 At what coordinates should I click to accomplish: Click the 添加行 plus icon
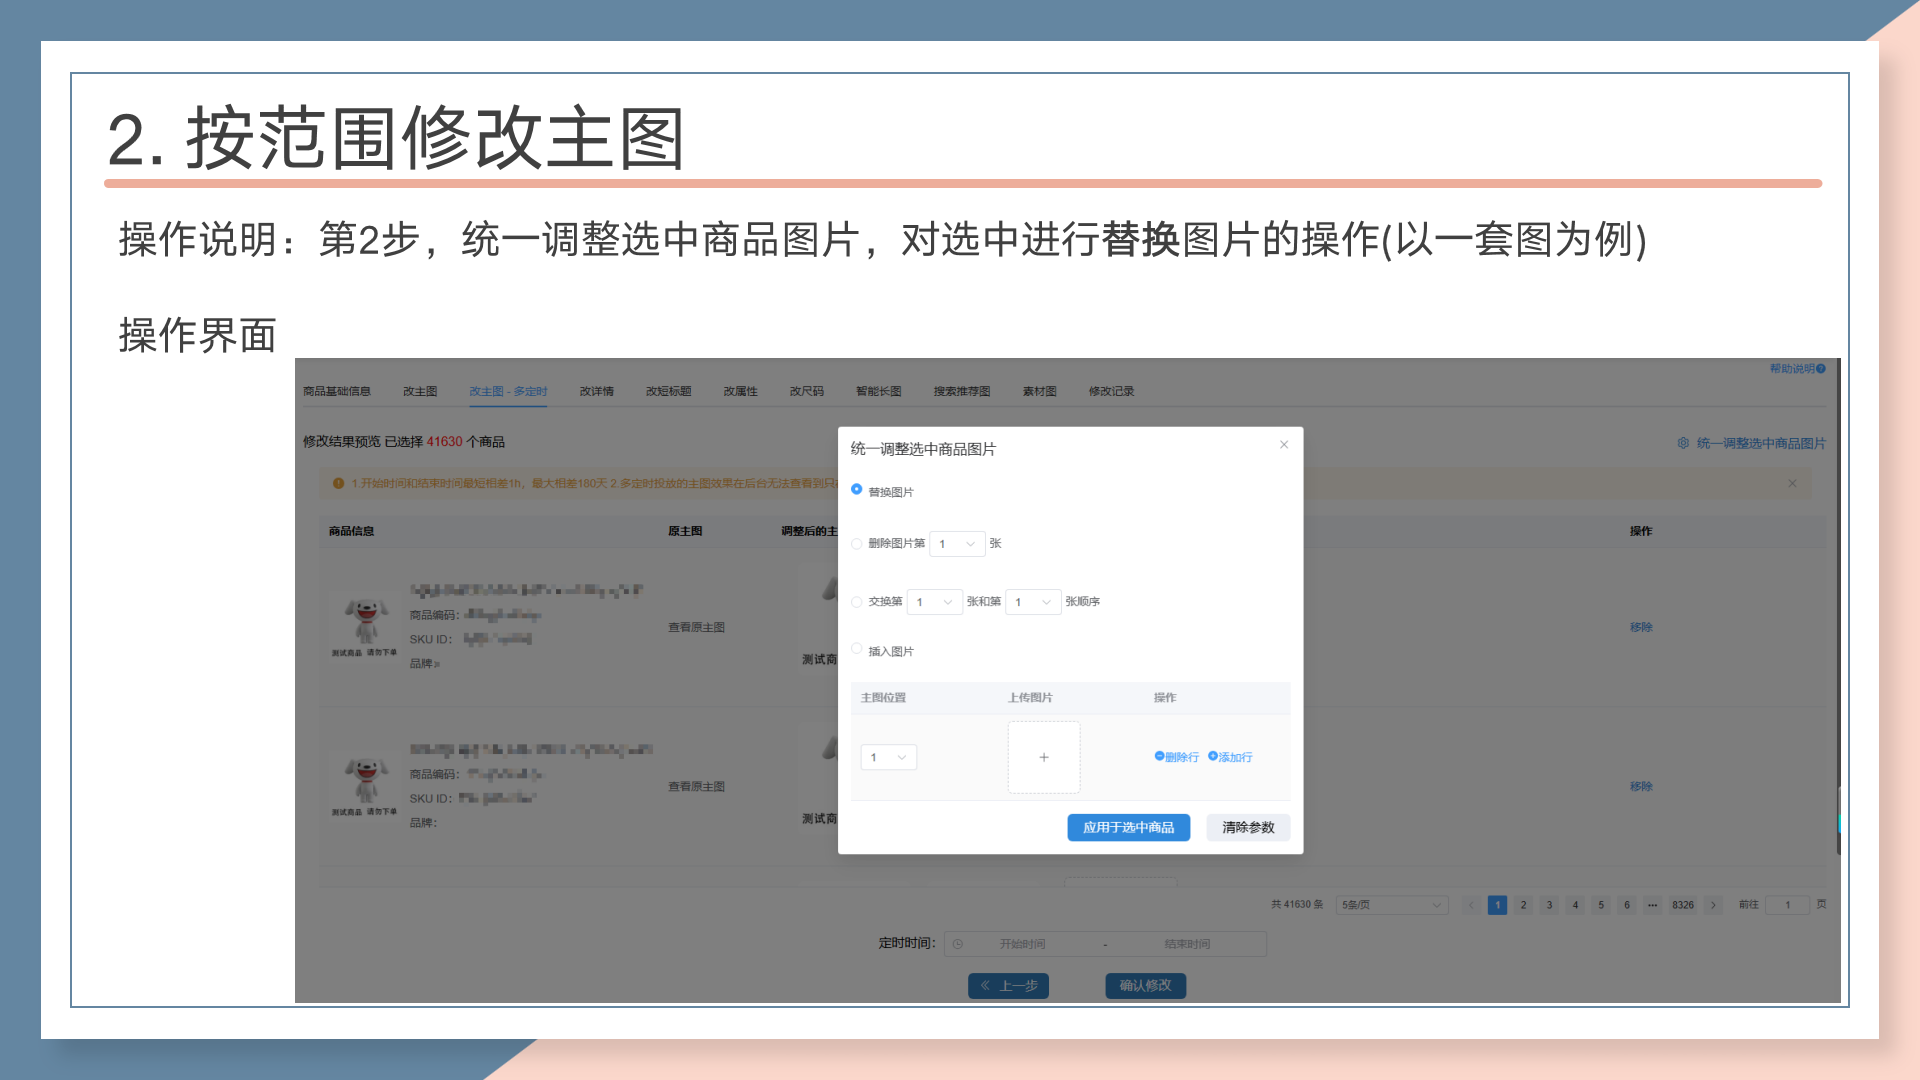coord(1213,757)
